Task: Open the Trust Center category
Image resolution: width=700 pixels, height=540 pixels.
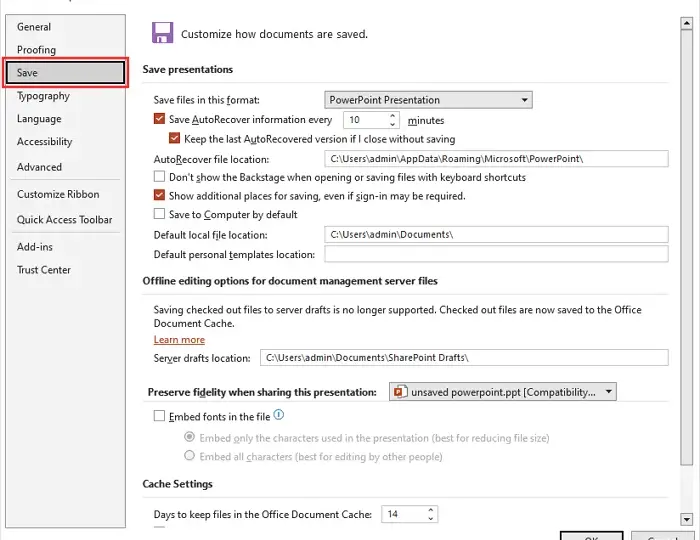Action: tap(44, 270)
